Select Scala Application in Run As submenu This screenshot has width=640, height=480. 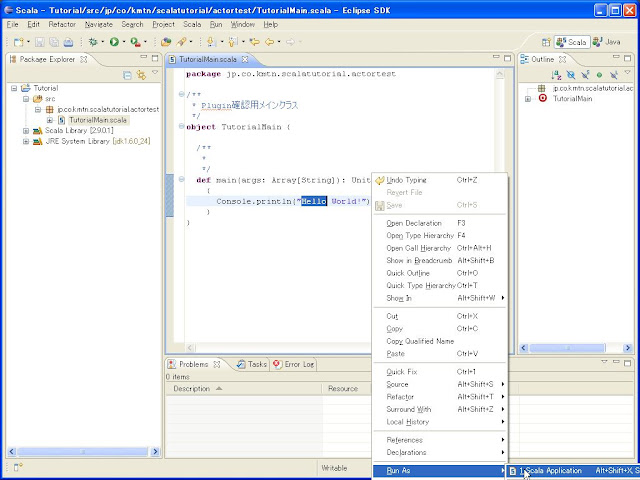pos(549,470)
